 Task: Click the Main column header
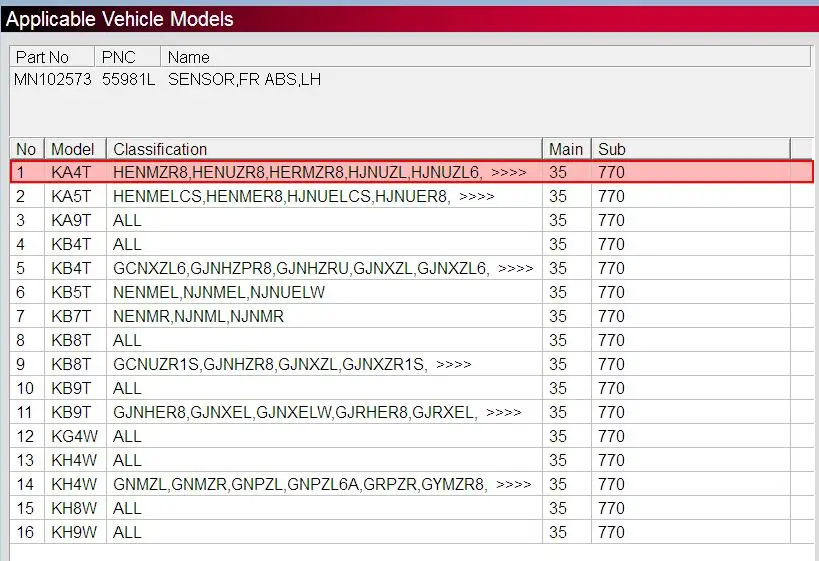567,149
